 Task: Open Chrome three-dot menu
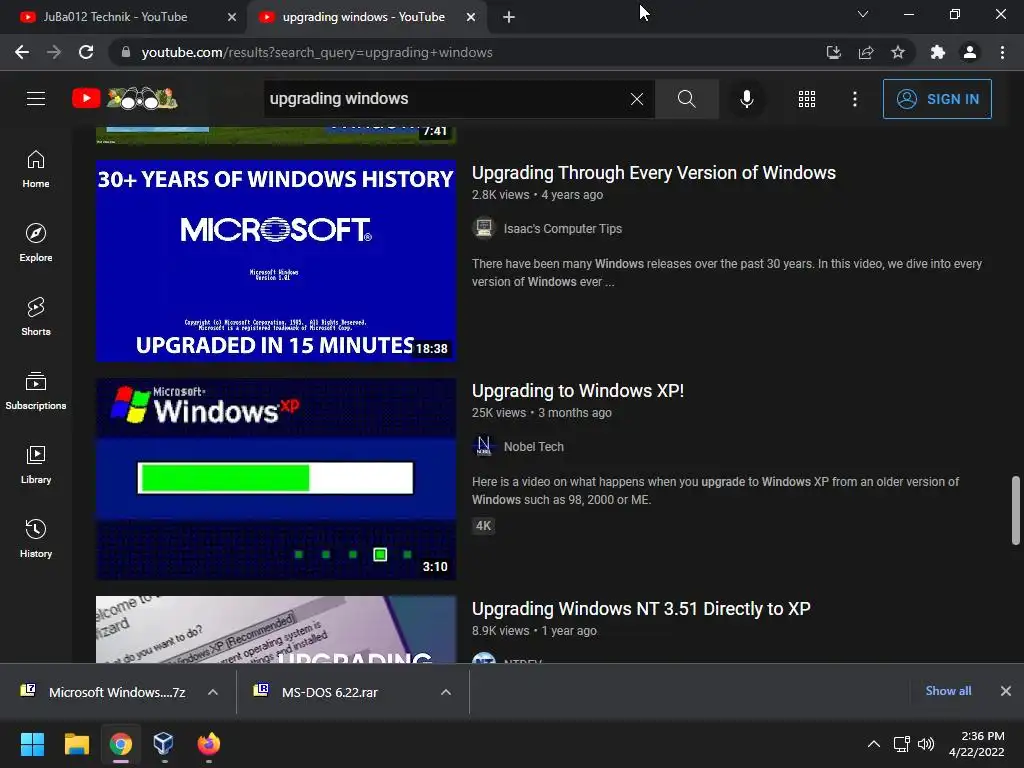1002,52
